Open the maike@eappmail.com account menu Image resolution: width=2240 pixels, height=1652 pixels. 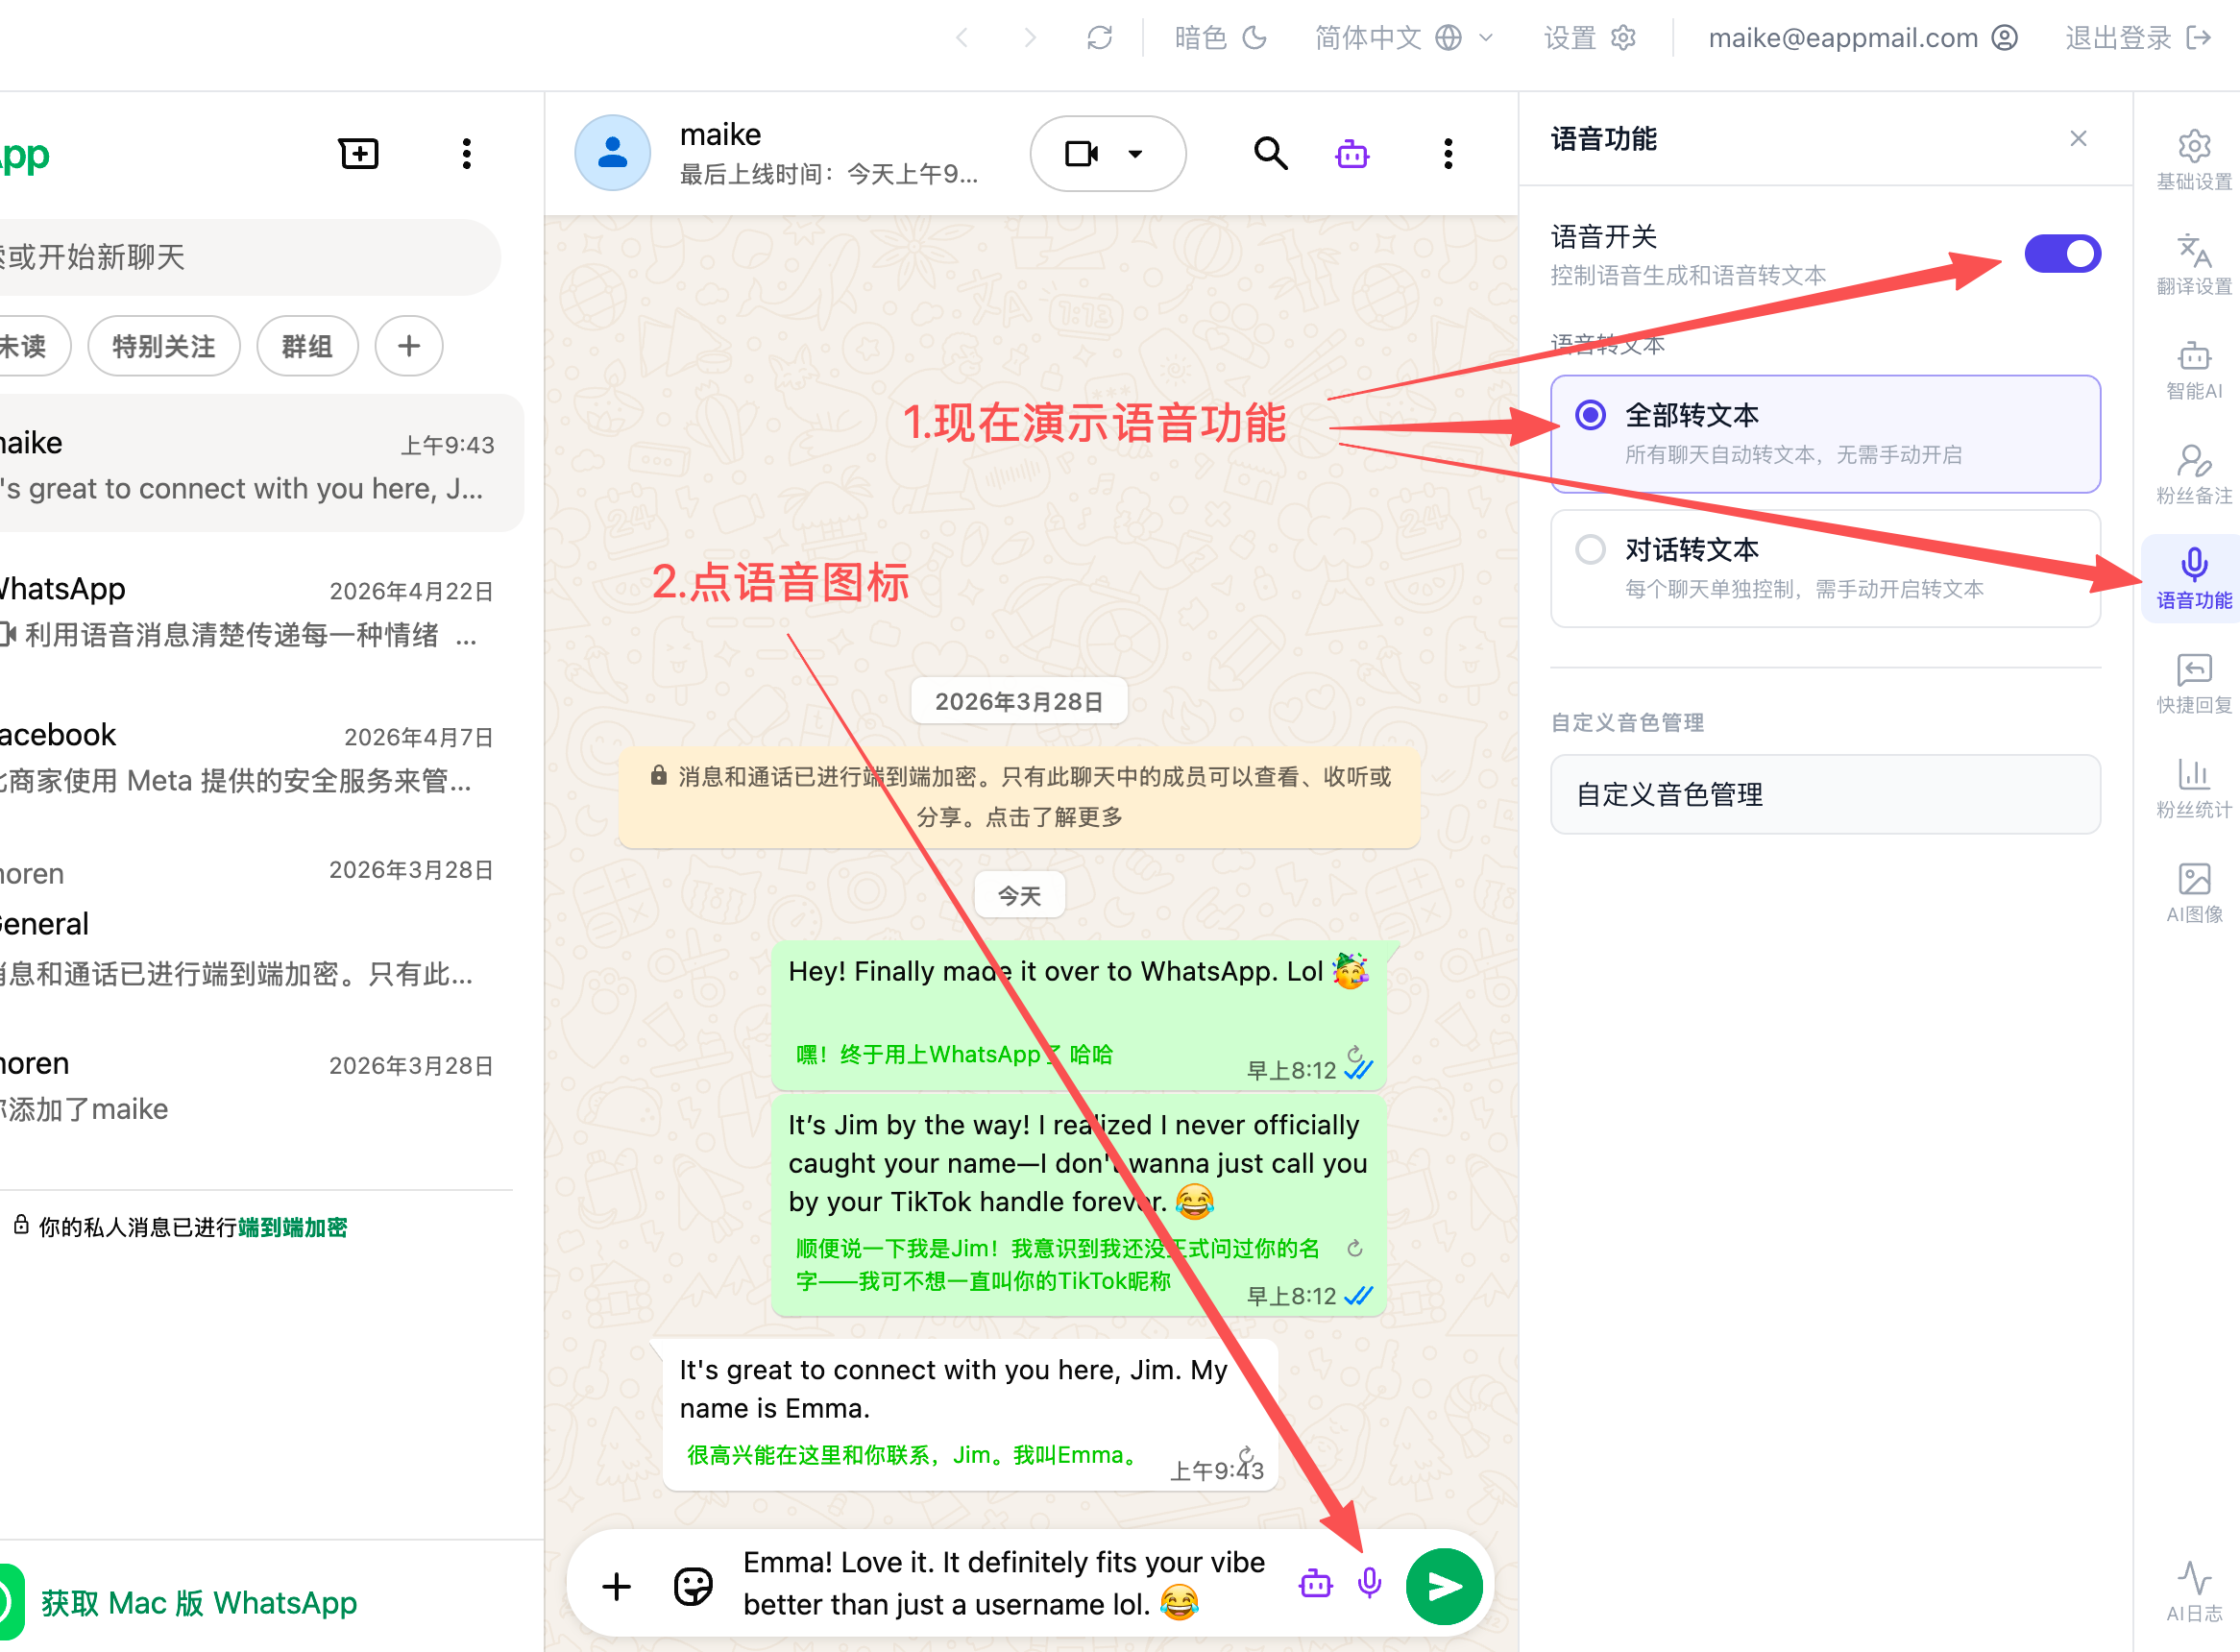pyautogui.click(x=1862, y=38)
